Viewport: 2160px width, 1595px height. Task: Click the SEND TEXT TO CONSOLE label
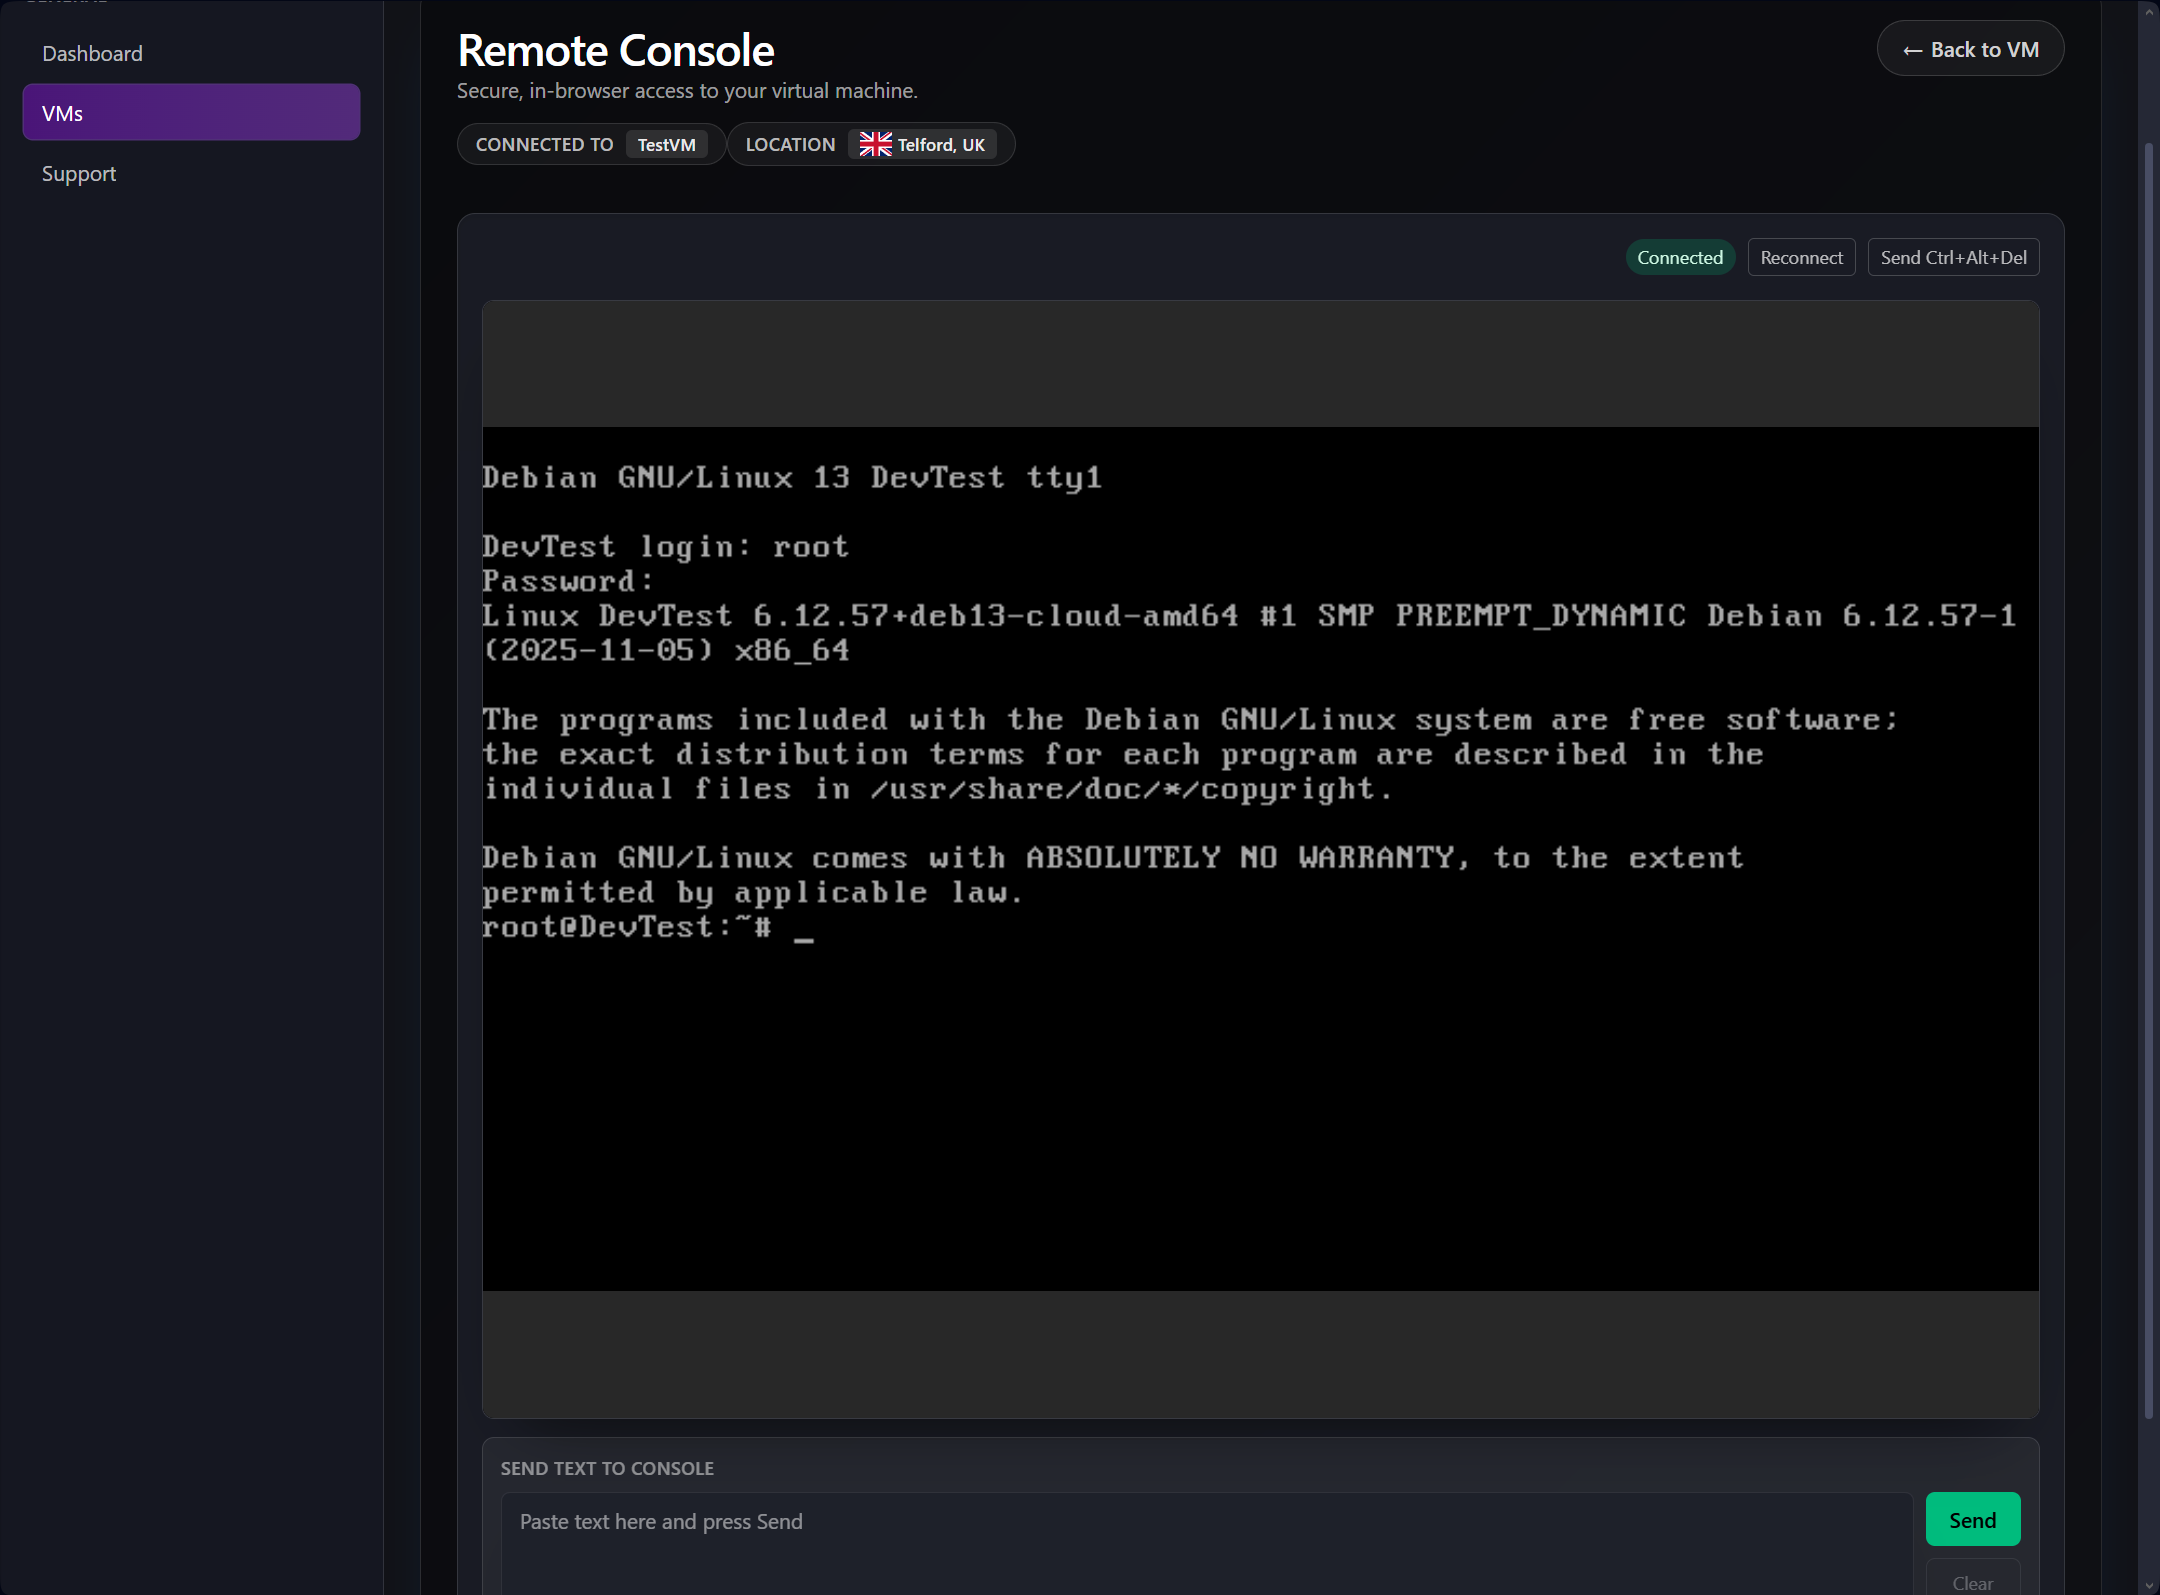(x=606, y=1467)
